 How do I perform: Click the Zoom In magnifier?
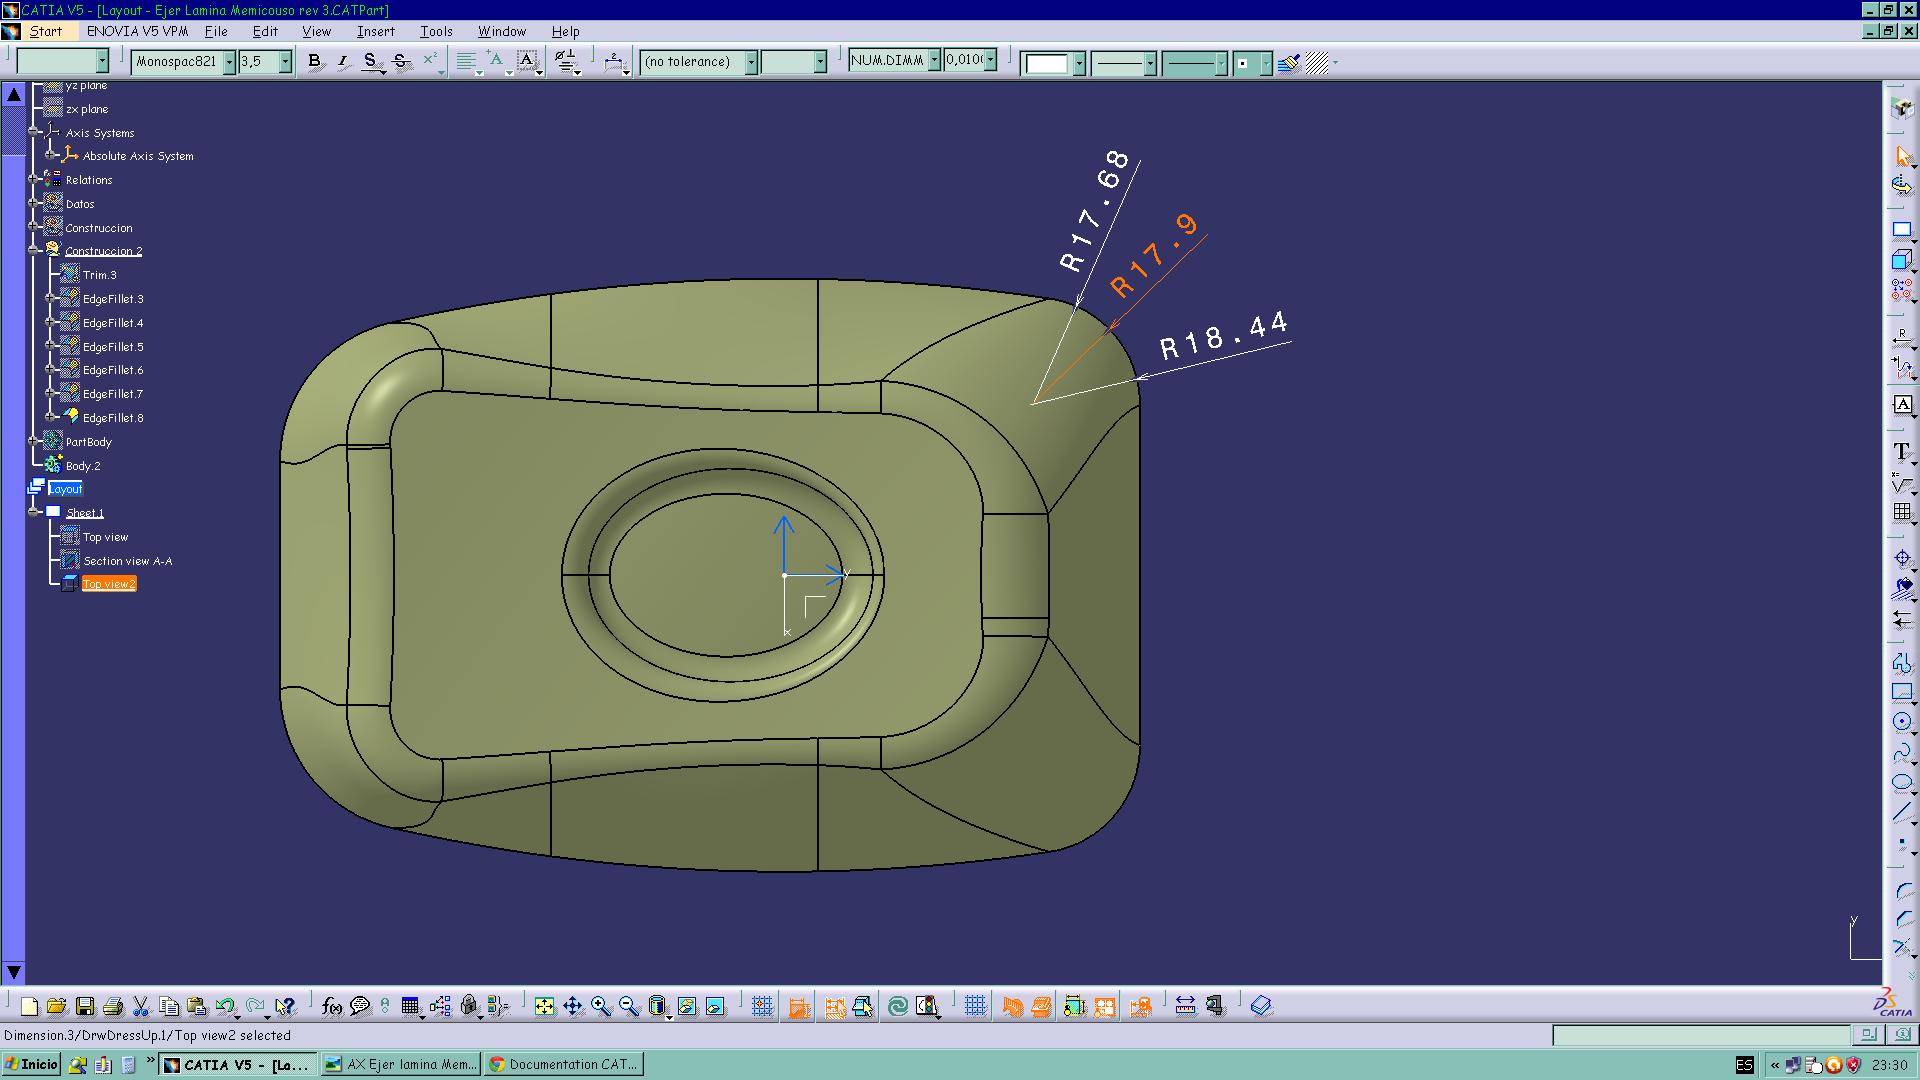(x=600, y=1006)
